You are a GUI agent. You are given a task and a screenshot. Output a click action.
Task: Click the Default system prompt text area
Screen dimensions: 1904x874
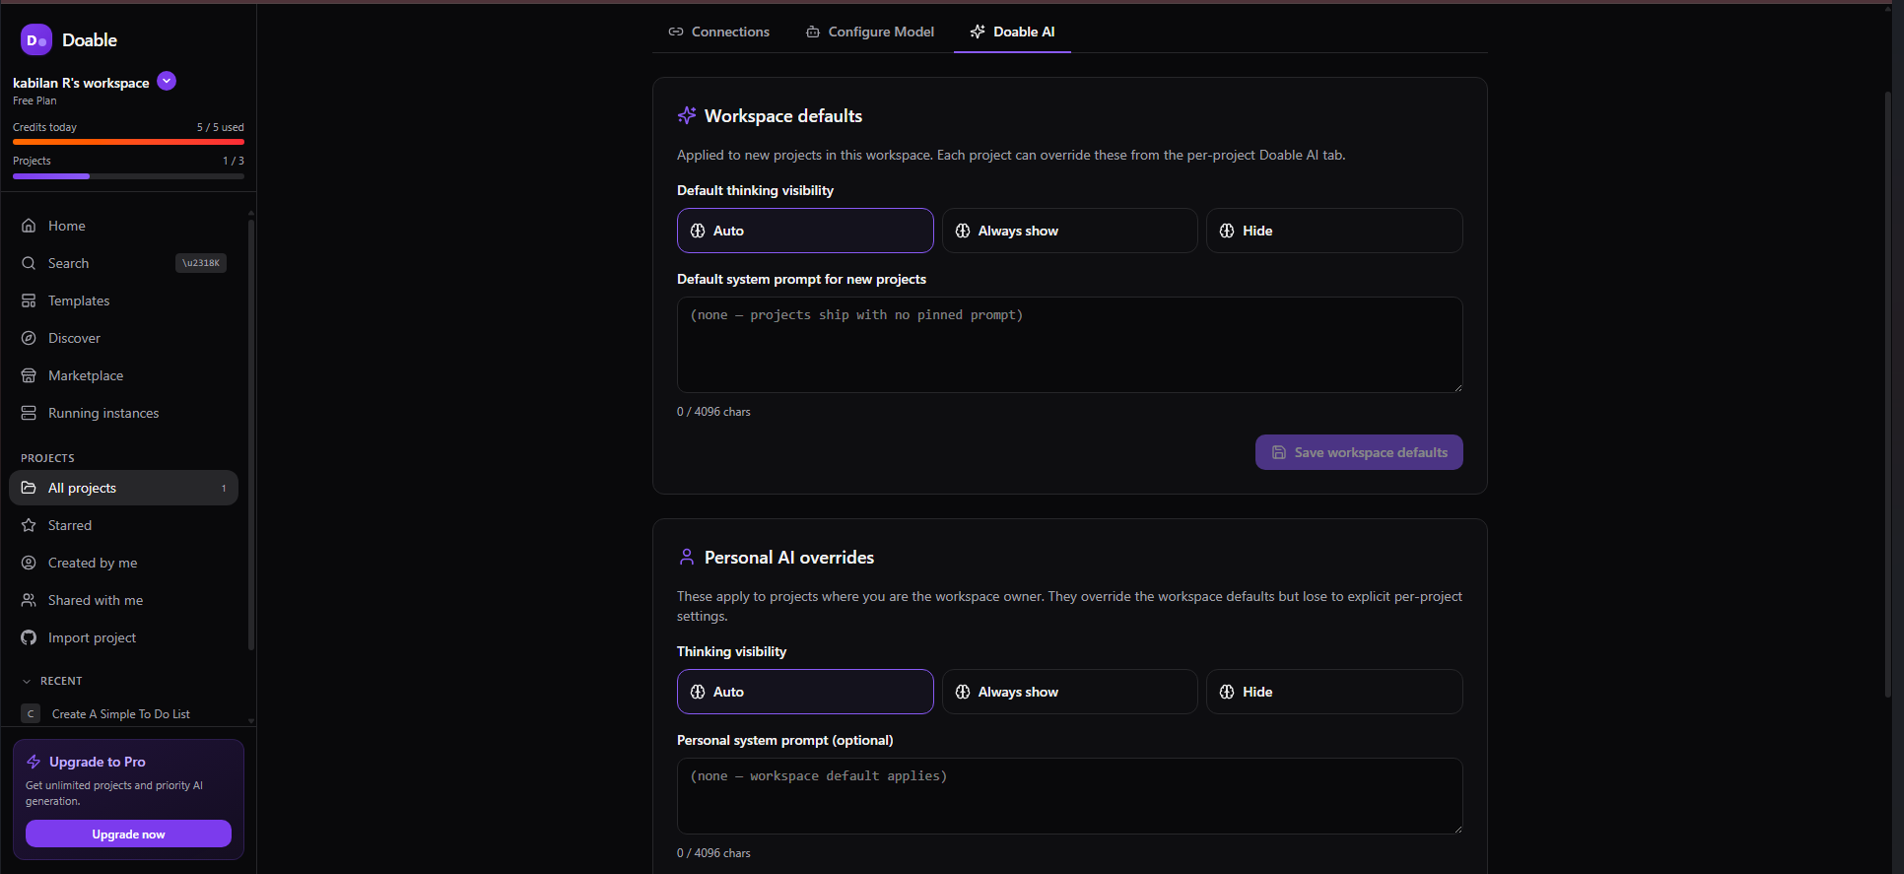(1069, 345)
